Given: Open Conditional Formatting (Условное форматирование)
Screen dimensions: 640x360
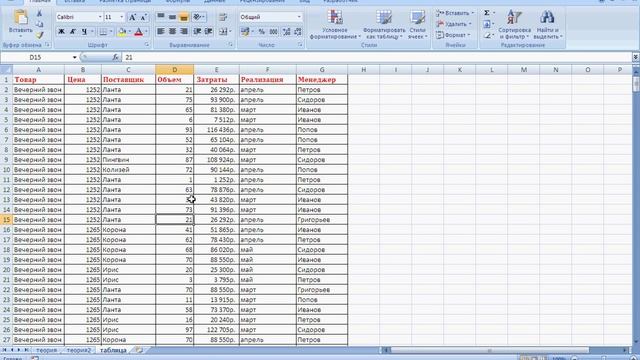Looking at the screenshot, I should [x=335, y=24].
